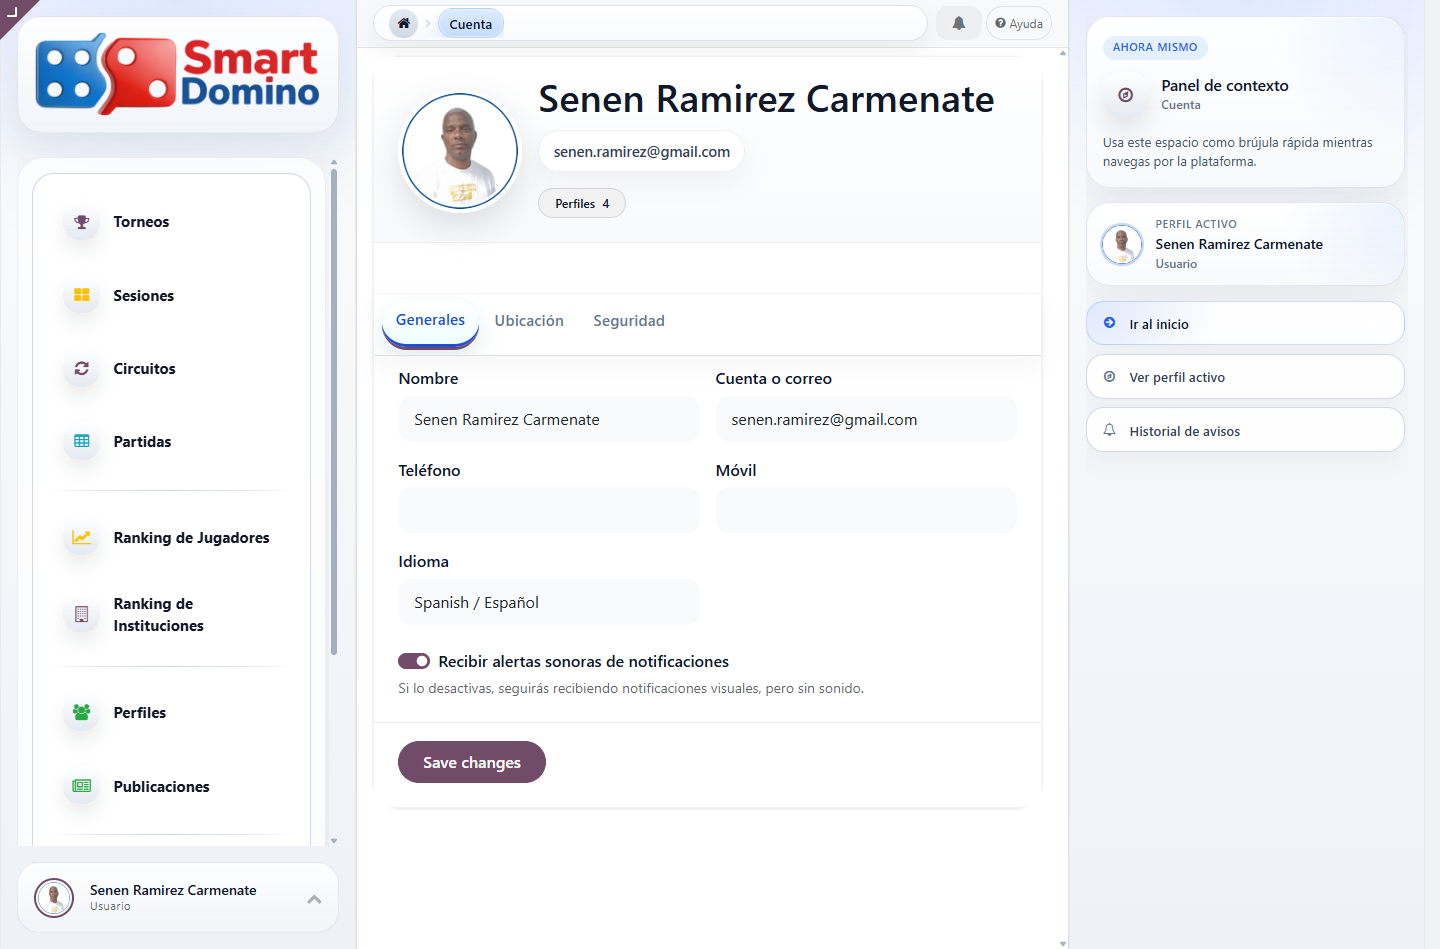This screenshot has width=1440, height=949.
Task: Click the Móvil input field
Action: [866, 510]
